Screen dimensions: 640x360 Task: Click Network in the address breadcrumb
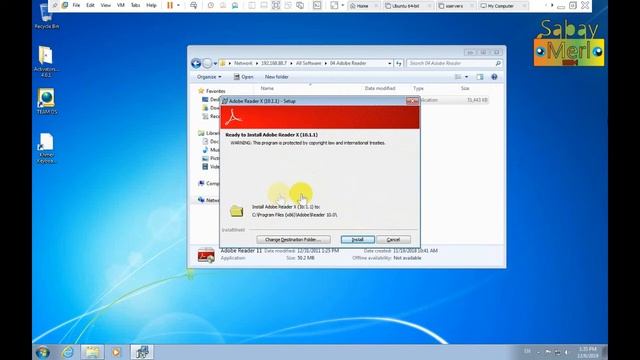click(243, 63)
